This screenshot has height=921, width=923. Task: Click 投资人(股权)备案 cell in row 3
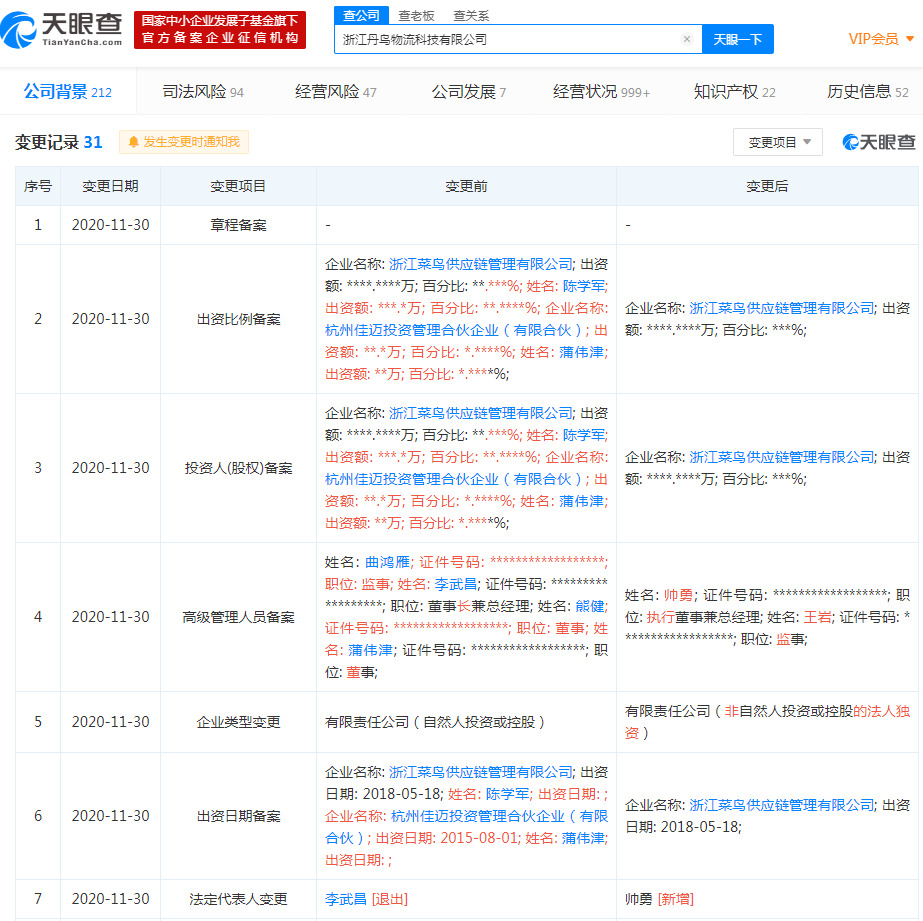238,468
